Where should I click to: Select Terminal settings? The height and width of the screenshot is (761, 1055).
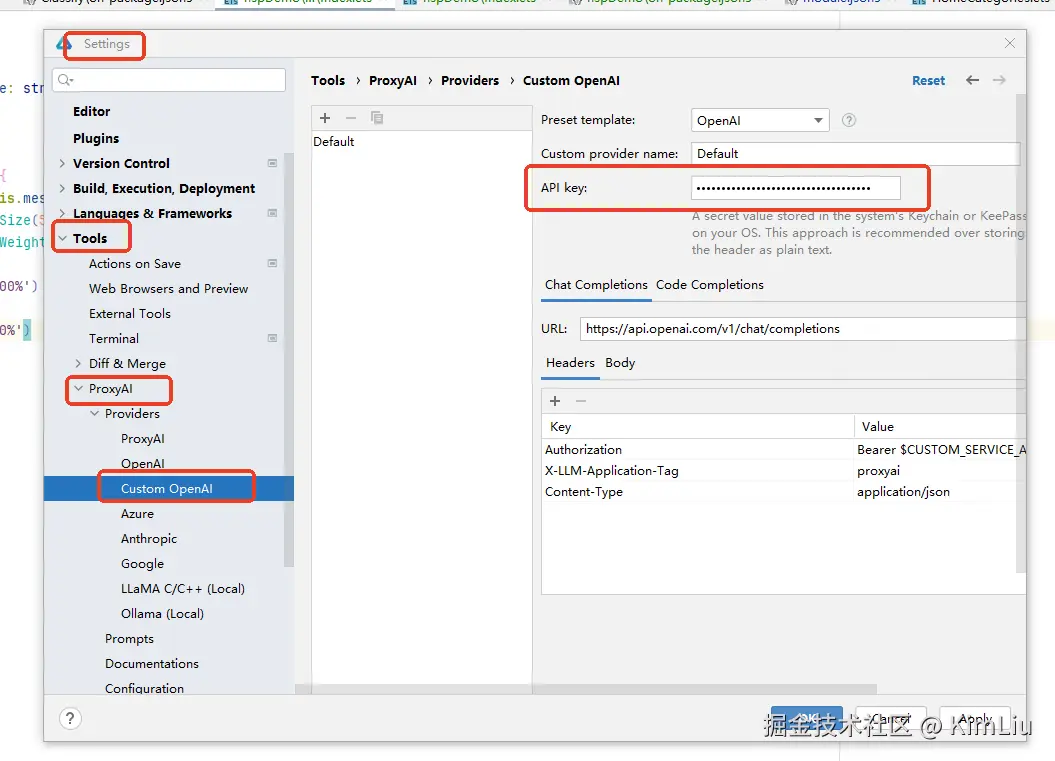pos(114,338)
